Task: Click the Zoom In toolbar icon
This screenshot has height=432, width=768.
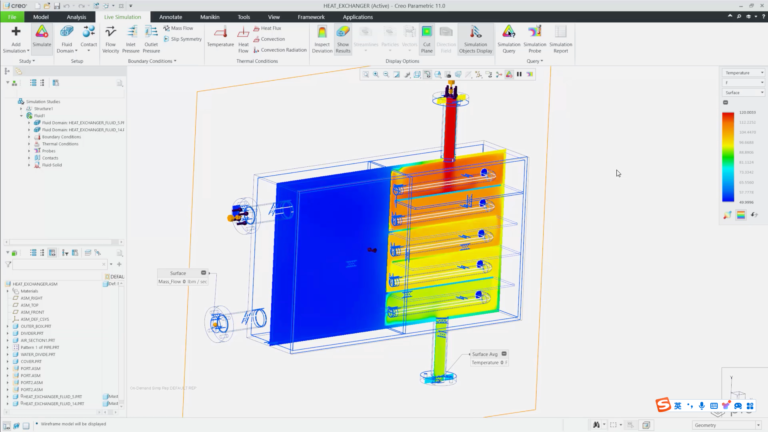Action: click(376, 74)
